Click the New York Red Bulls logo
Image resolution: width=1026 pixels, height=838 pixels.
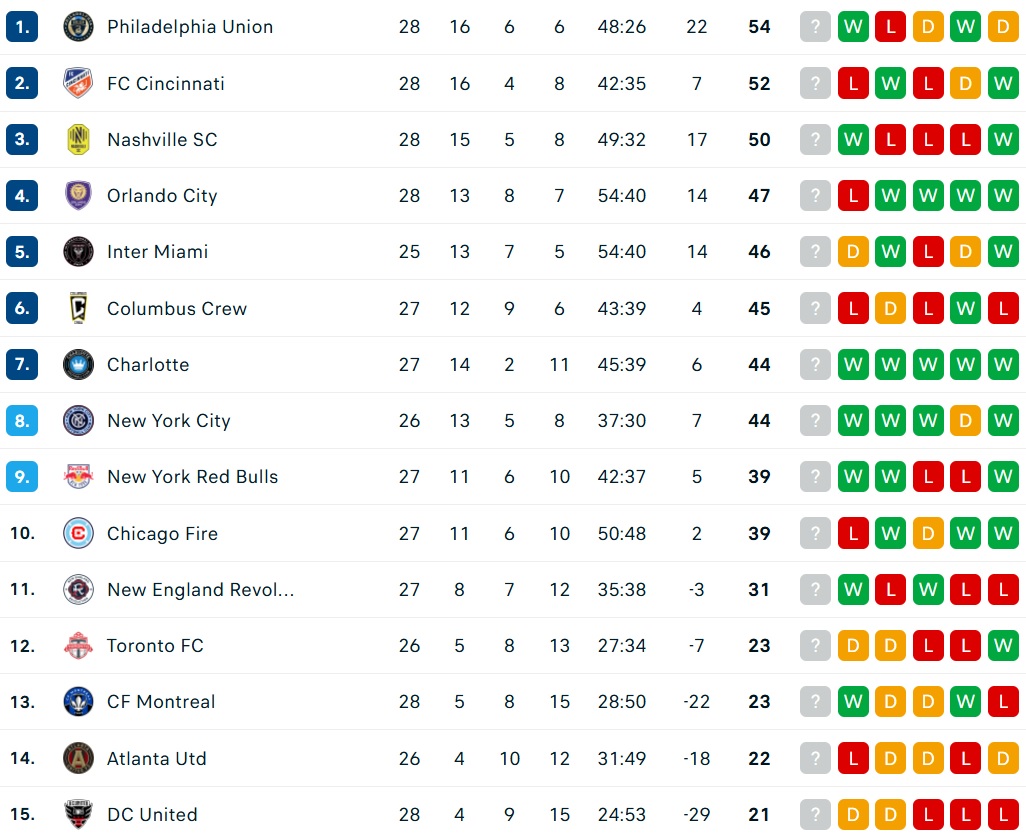(x=78, y=476)
